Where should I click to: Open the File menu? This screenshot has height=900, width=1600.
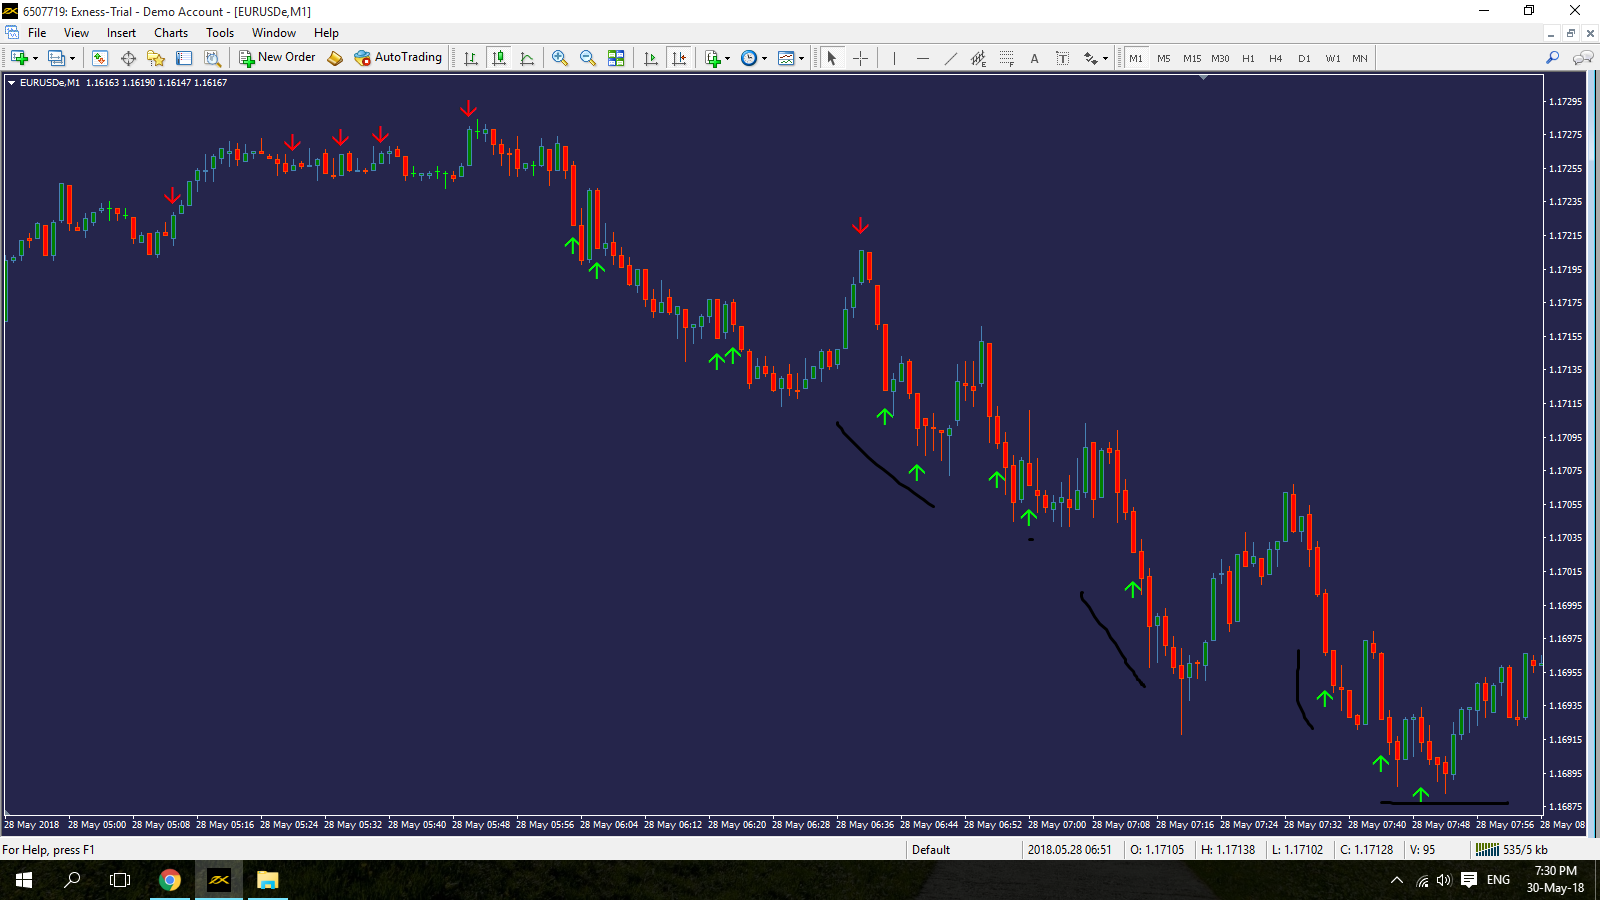pyautogui.click(x=37, y=33)
